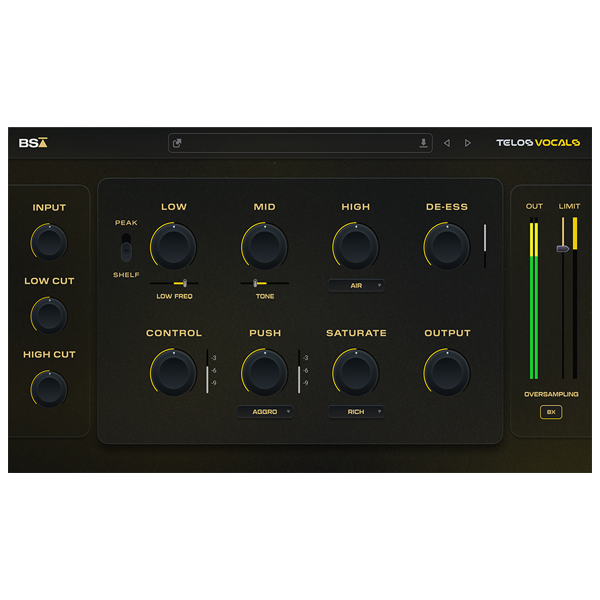Image resolution: width=600 pixels, height=600 pixels.
Task: Click the Low Freq slider handle
Action: click(181, 284)
